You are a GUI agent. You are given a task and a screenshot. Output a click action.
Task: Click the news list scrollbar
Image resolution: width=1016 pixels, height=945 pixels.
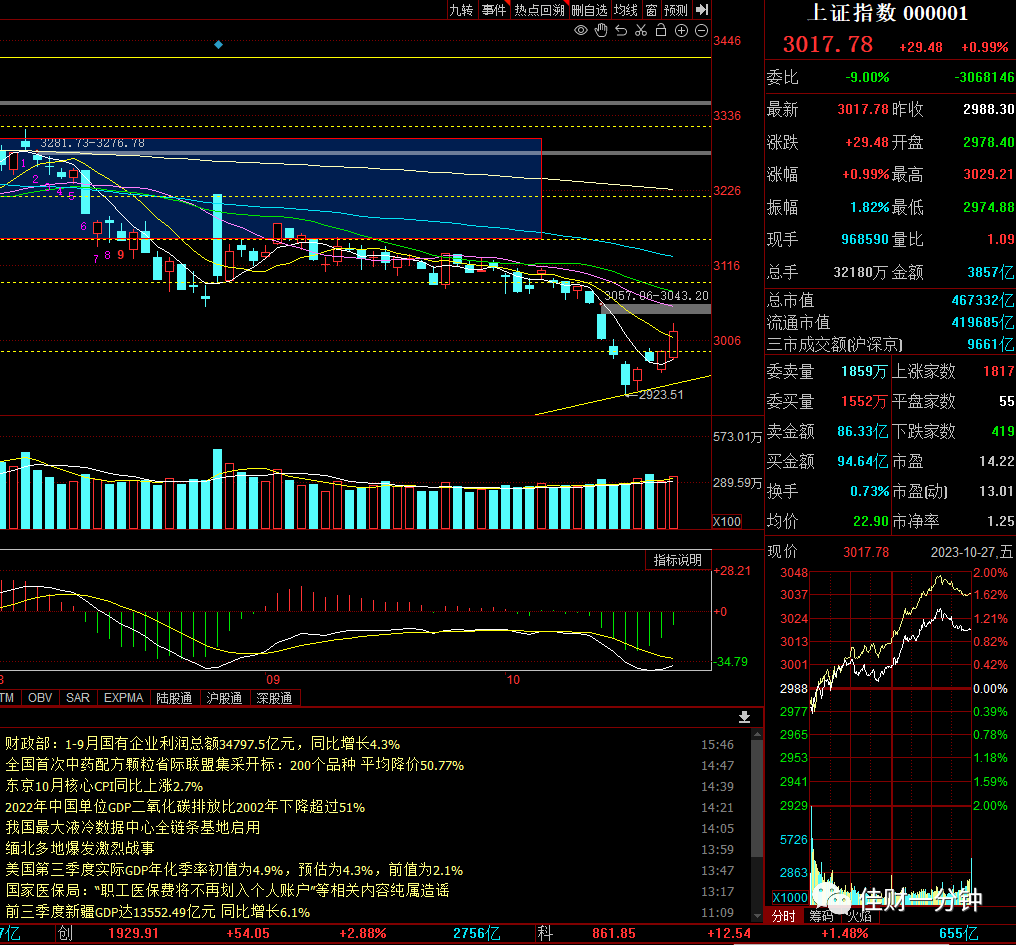click(x=757, y=824)
